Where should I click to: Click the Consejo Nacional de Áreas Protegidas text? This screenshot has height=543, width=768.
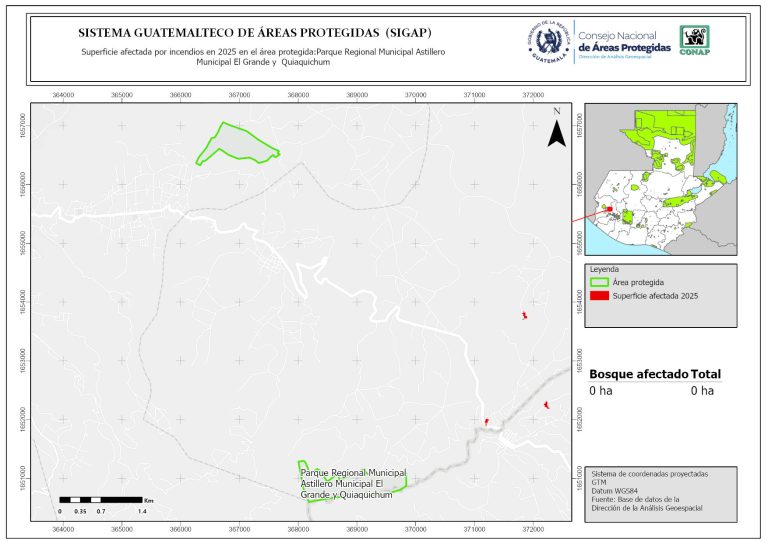(x=624, y=41)
